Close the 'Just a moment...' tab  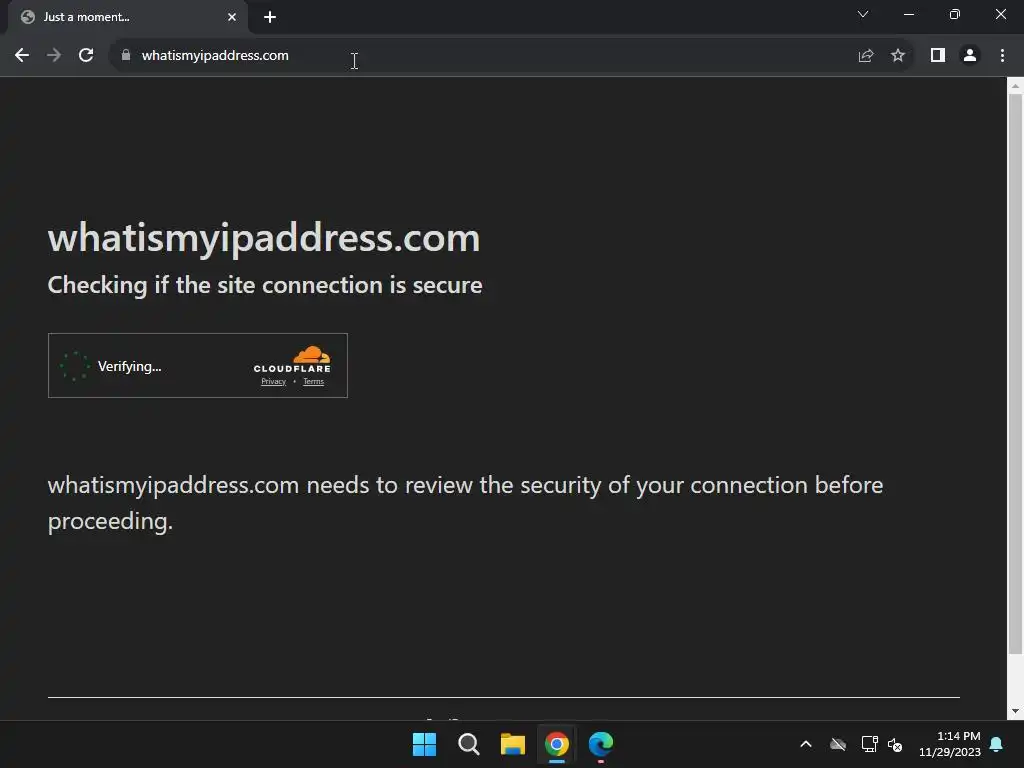coord(232,17)
